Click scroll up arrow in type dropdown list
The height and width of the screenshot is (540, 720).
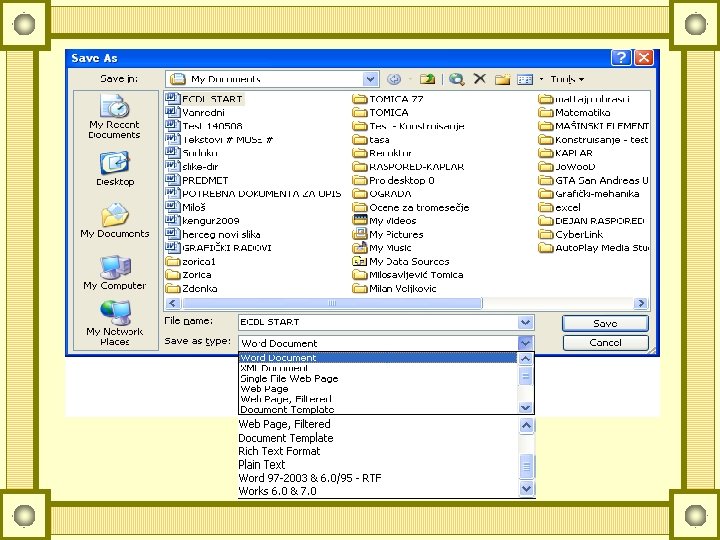525,359
